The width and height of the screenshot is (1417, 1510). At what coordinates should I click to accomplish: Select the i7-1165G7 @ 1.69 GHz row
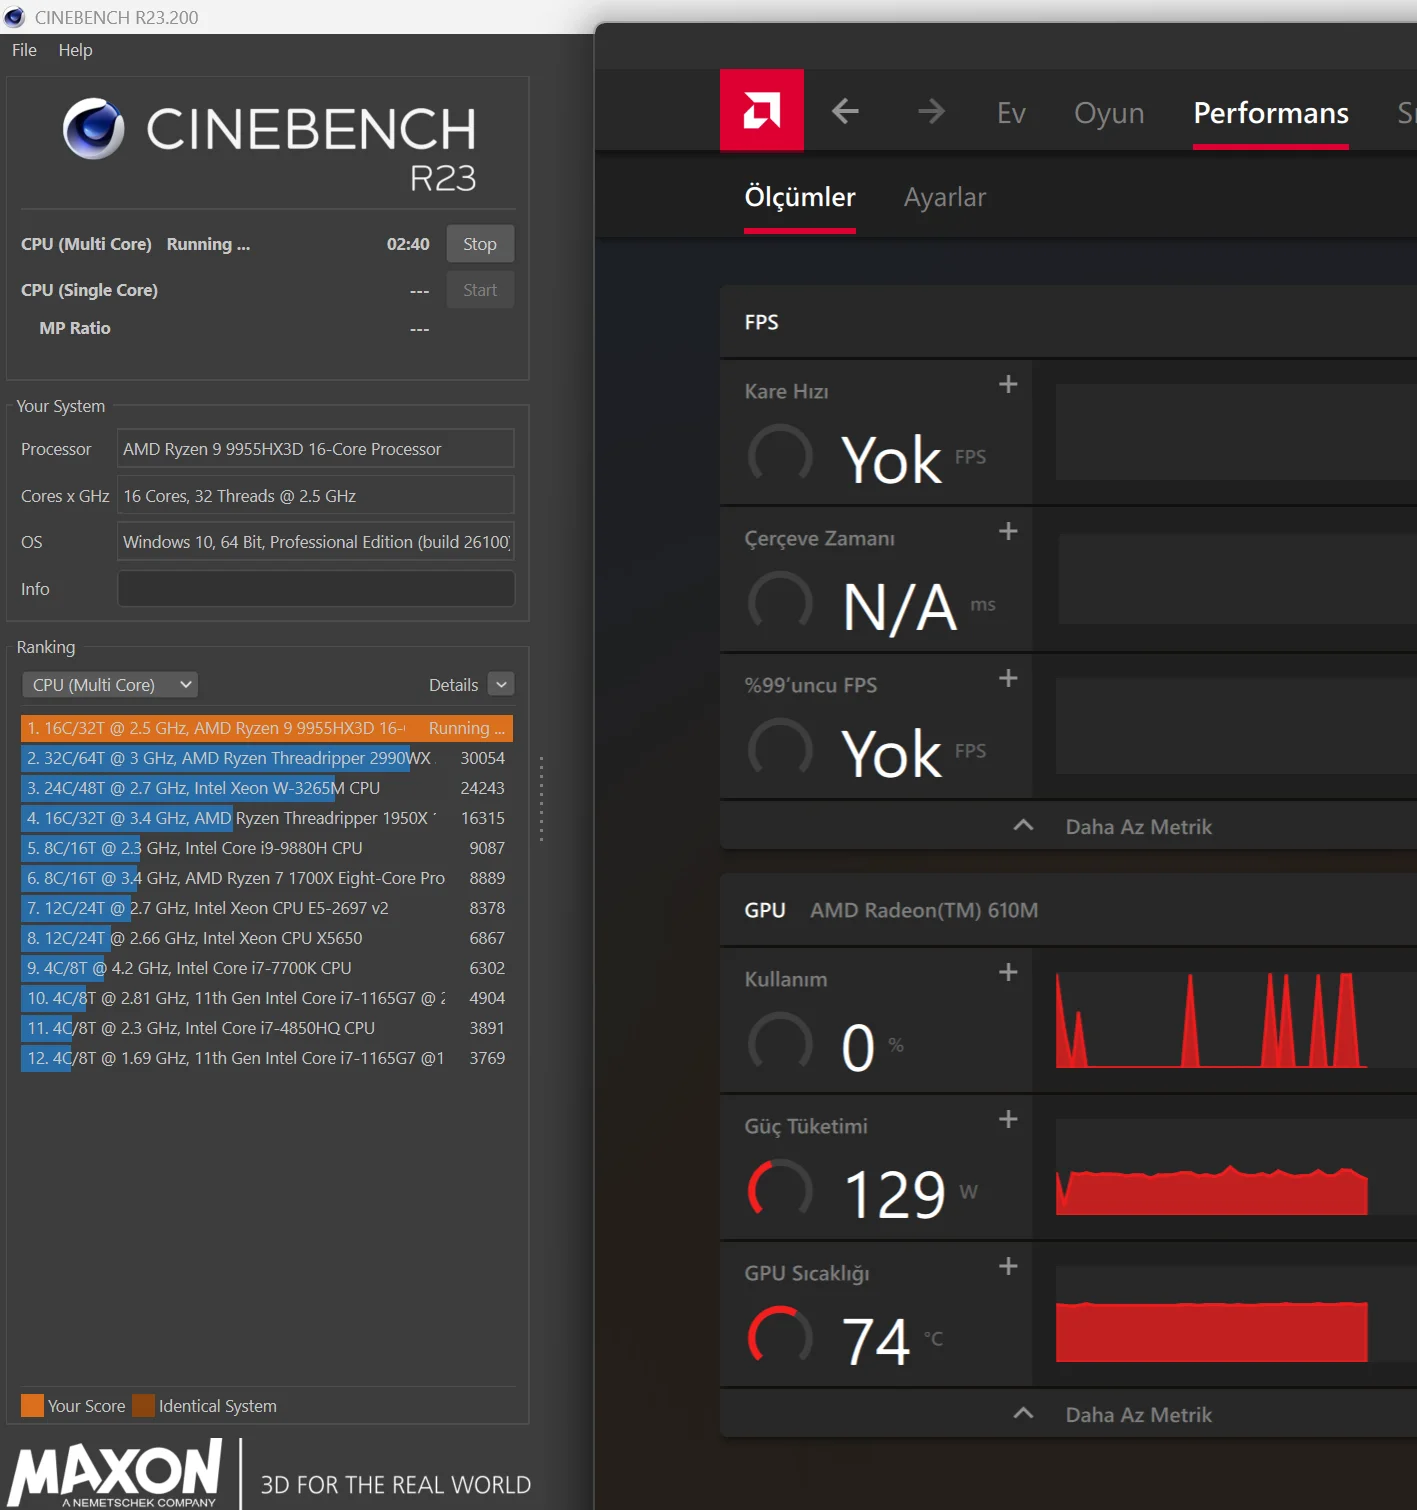click(267, 1058)
